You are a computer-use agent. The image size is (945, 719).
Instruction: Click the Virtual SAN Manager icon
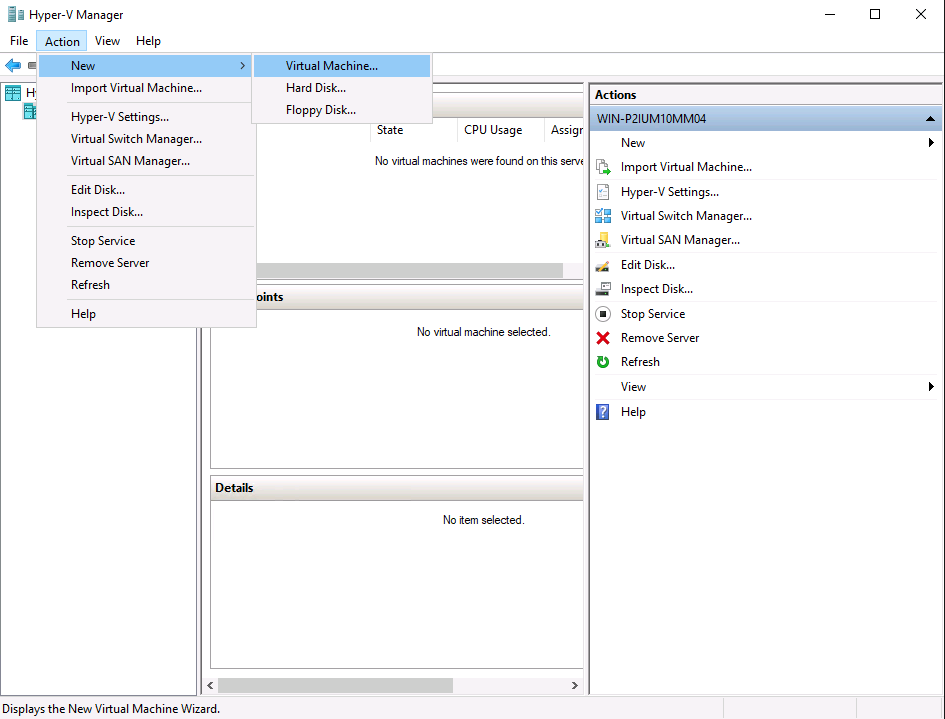tap(603, 240)
